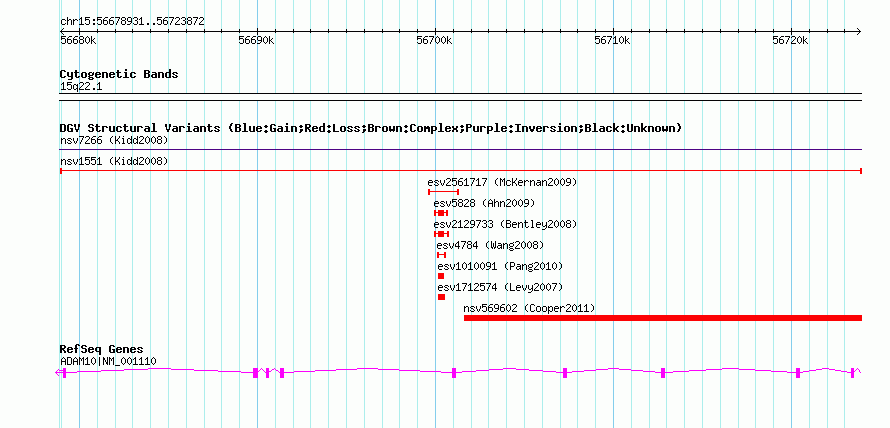890x428 pixels.
Task: Click the ADAM10 exon nearest 56700k
Action: [454, 373]
